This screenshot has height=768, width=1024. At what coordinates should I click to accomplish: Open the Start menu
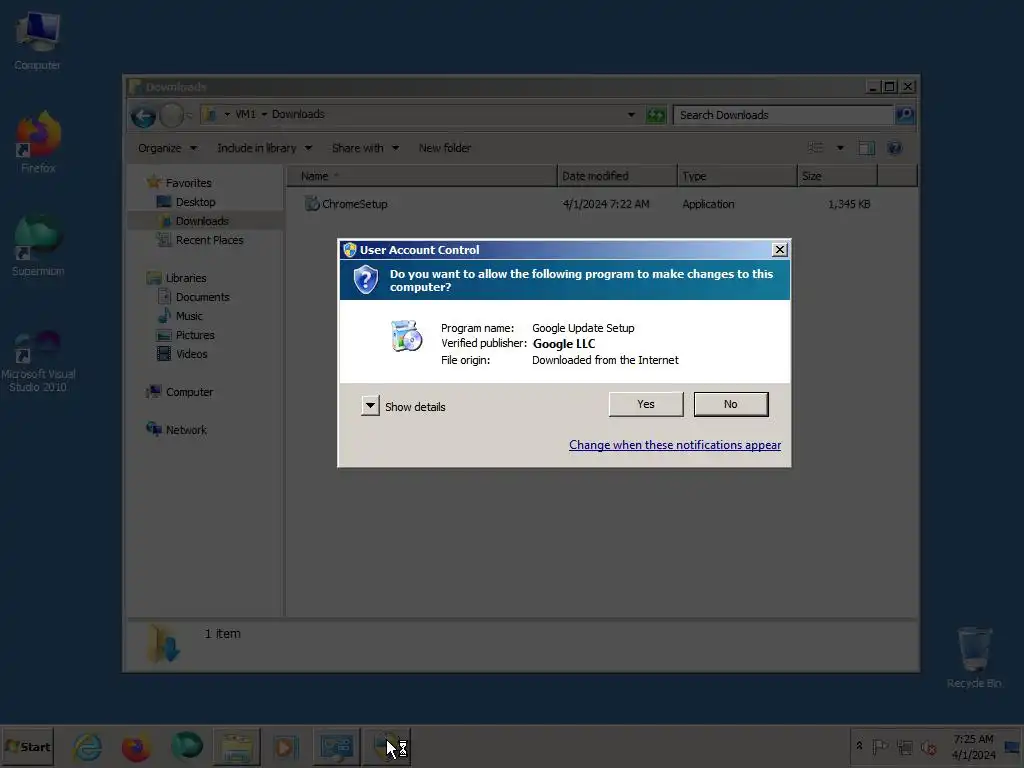27,746
